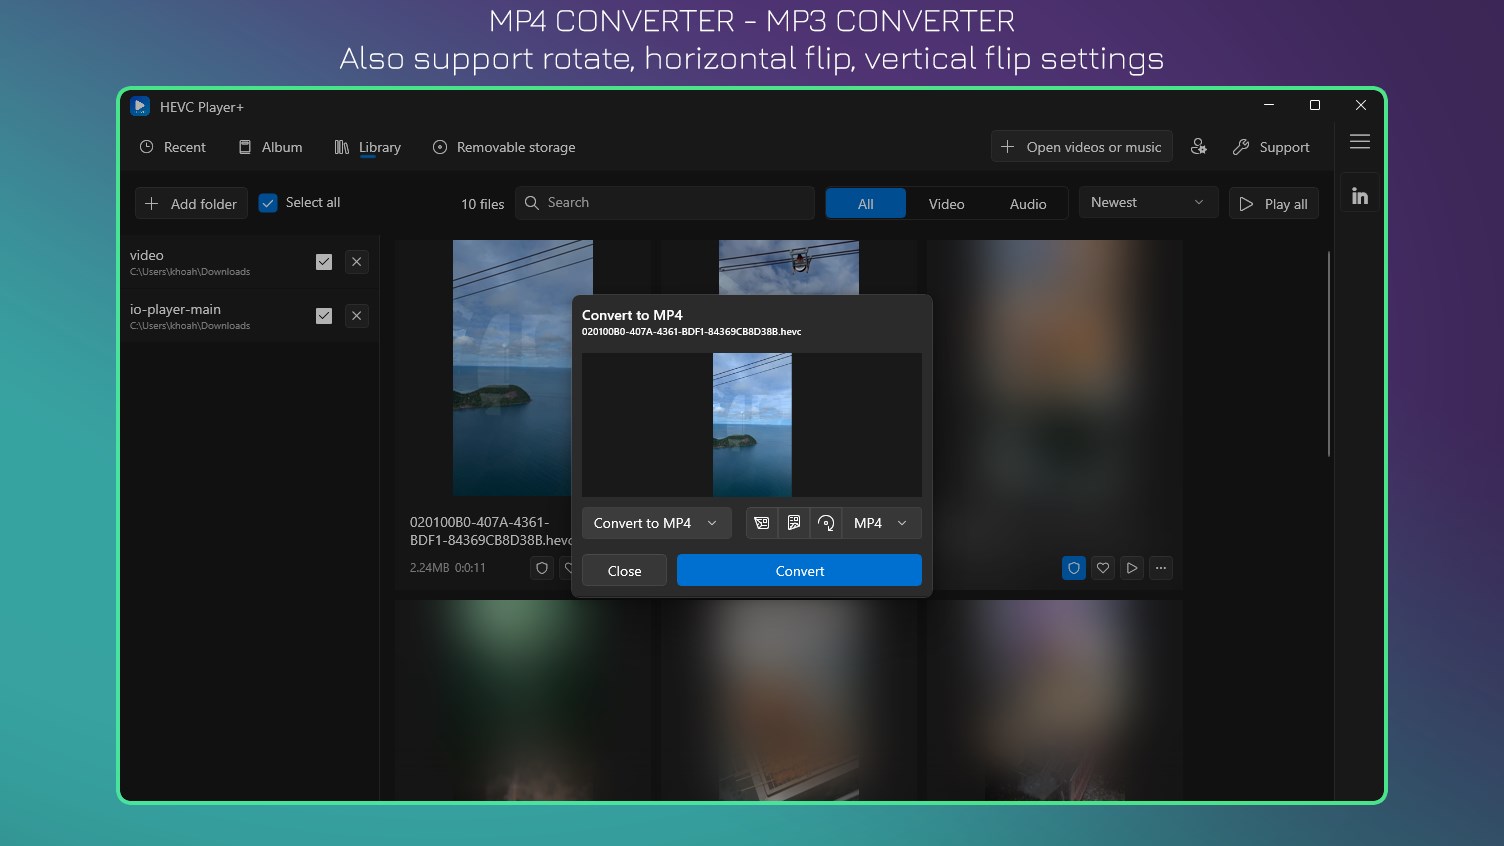Click the blue Convert button
This screenshot has height=846, width=1504.
(x=799, y=571)
